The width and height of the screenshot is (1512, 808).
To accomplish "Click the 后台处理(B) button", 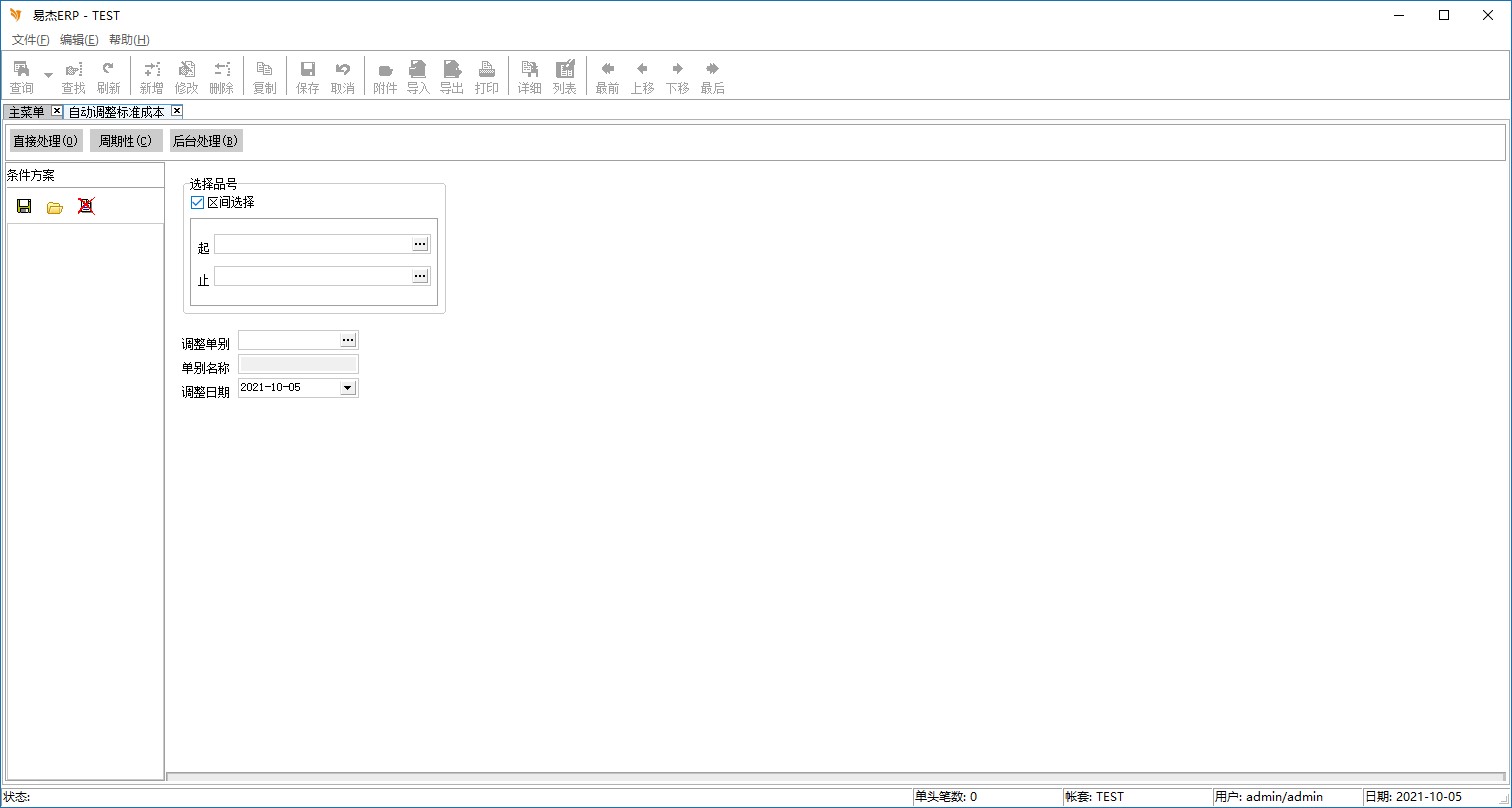I will tap(205, 141).
